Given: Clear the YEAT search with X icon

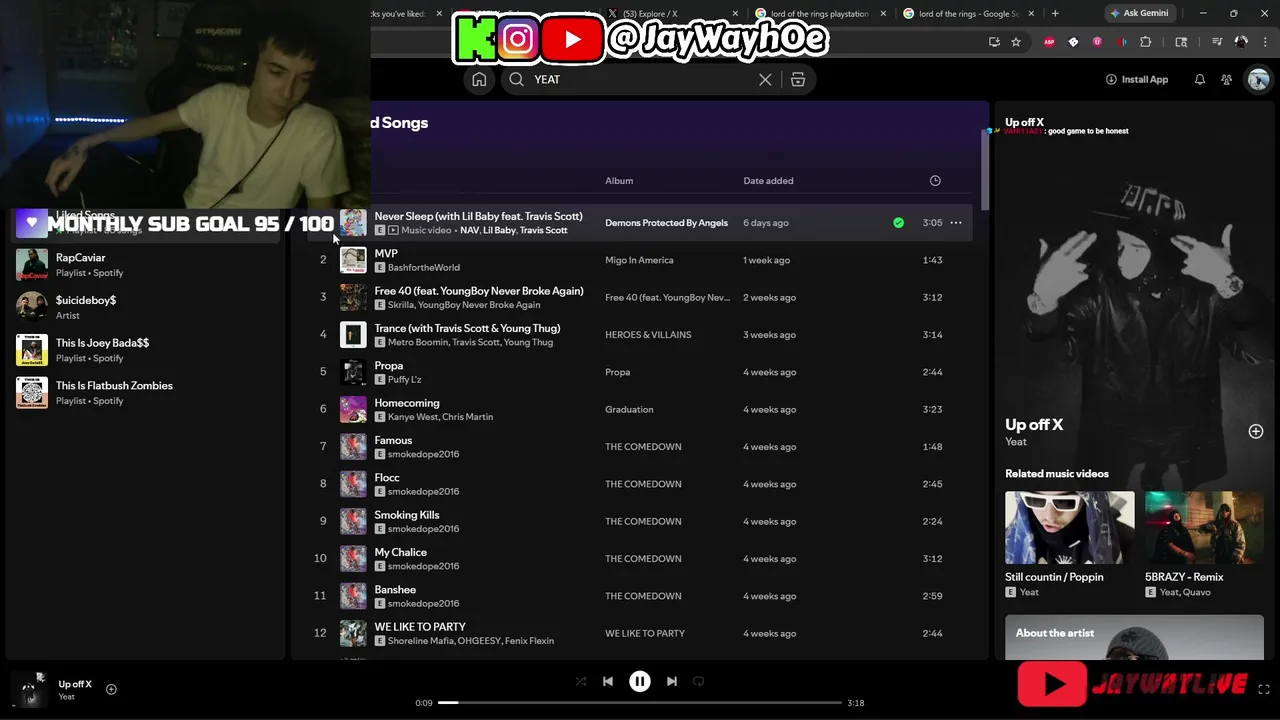Looking at the screenshot, I should [x=765, y=80].
